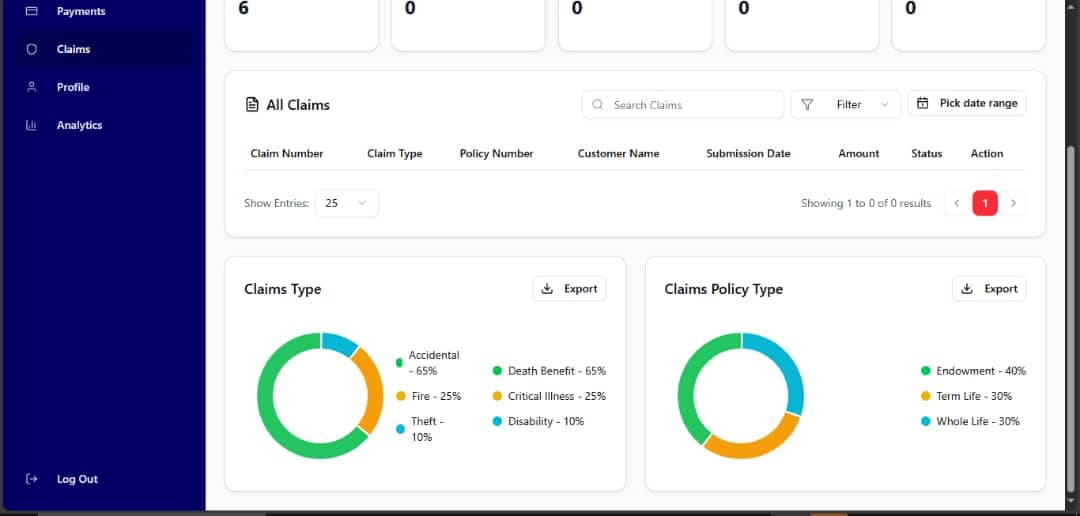The height and width of the screenshot is (516, 1080).
Task: Type in the Search Claims field
Action: (x=692, y=104)
